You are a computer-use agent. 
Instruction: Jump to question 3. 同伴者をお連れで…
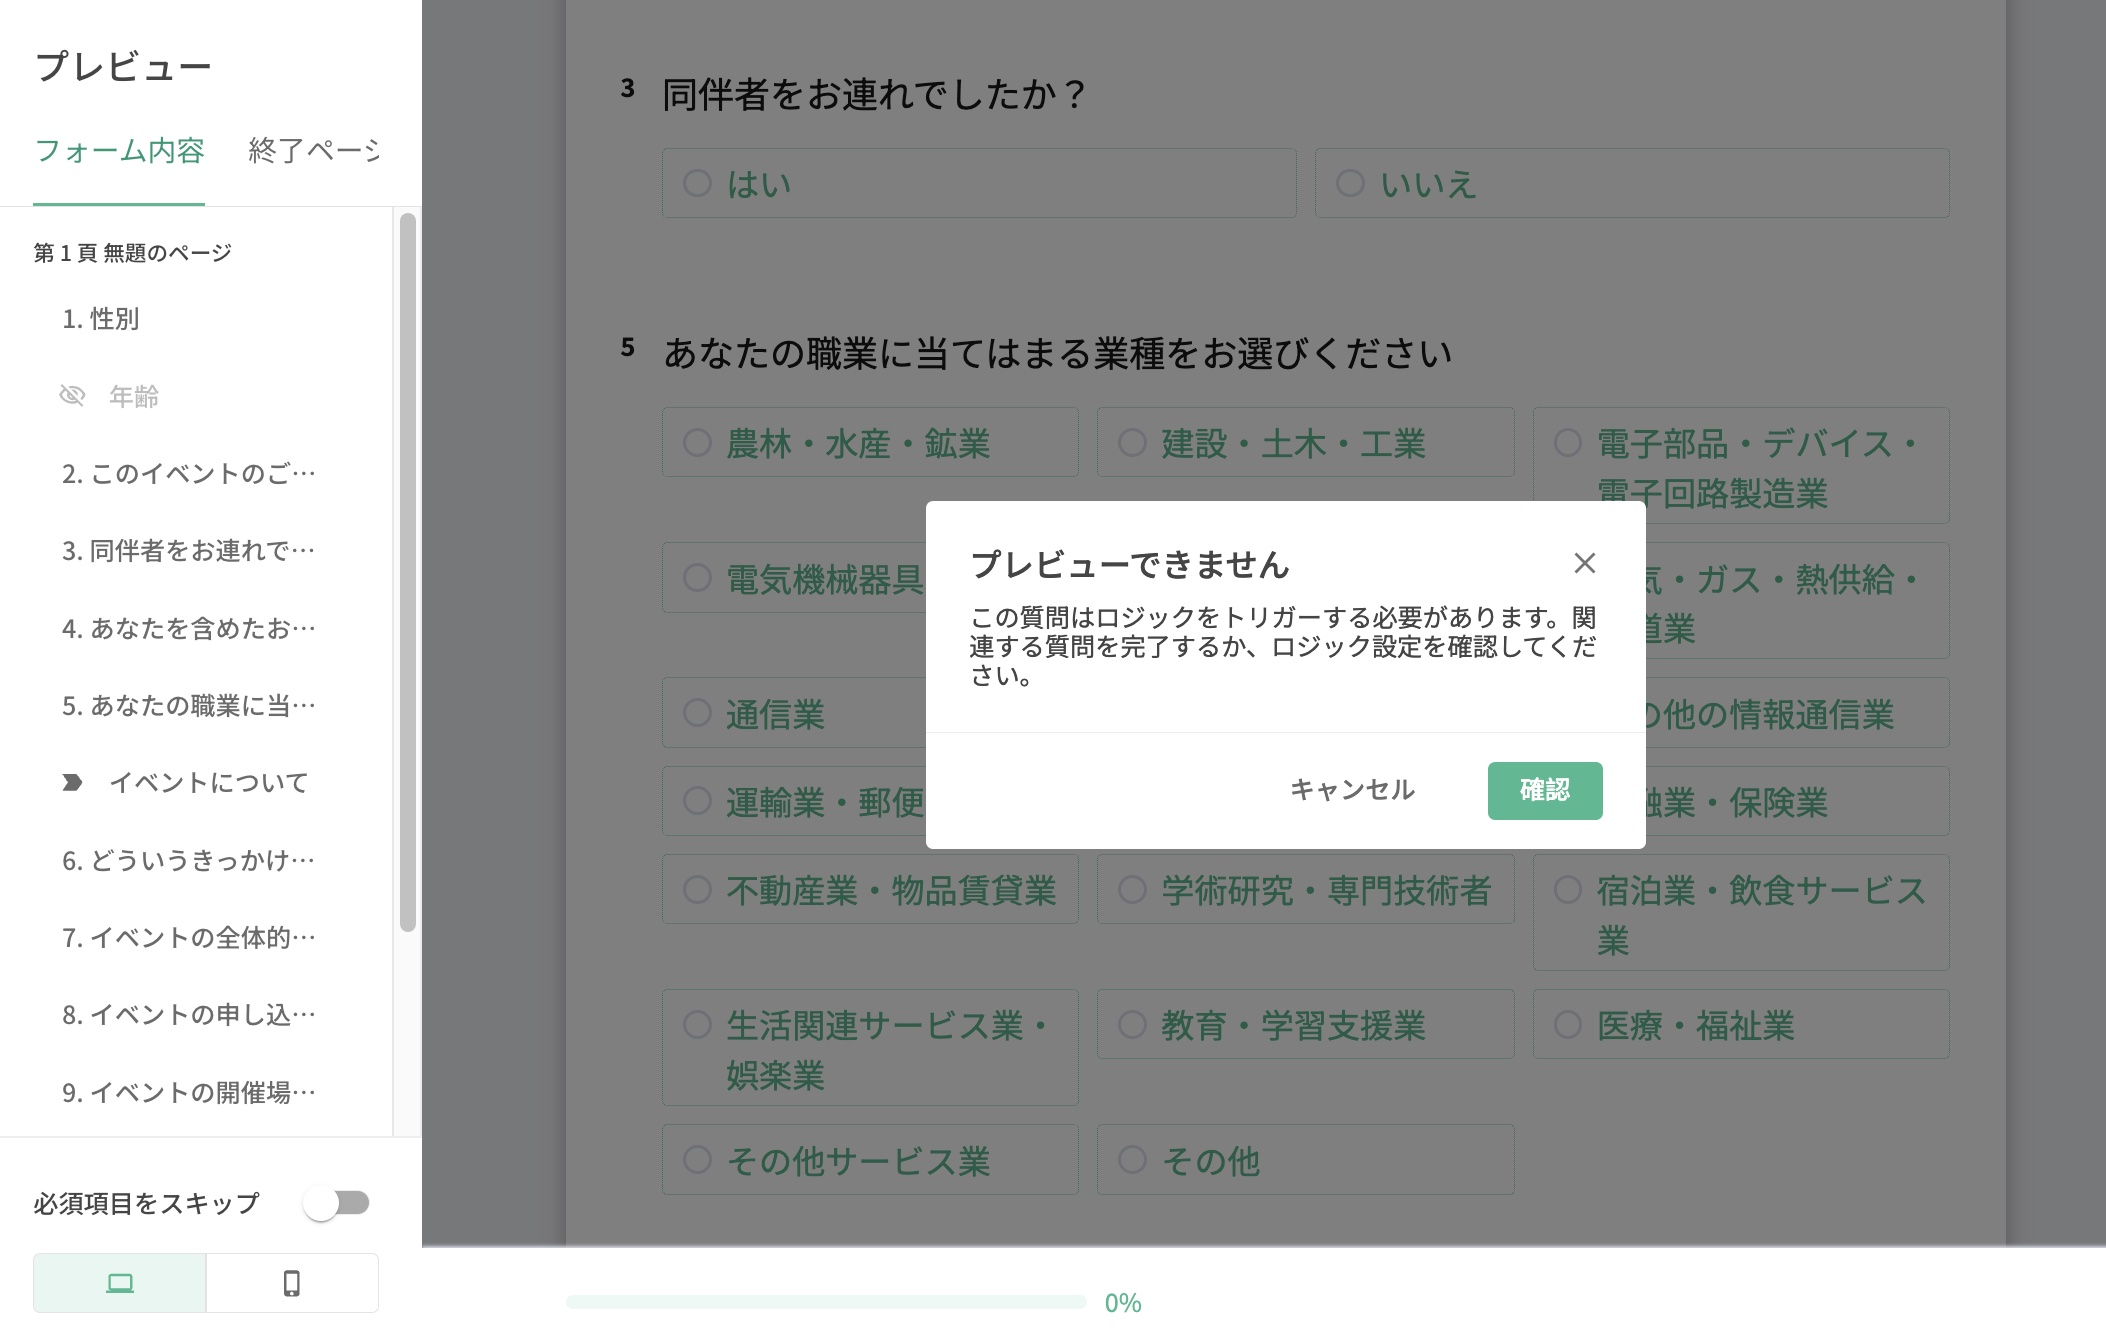[x=189, y=551]
